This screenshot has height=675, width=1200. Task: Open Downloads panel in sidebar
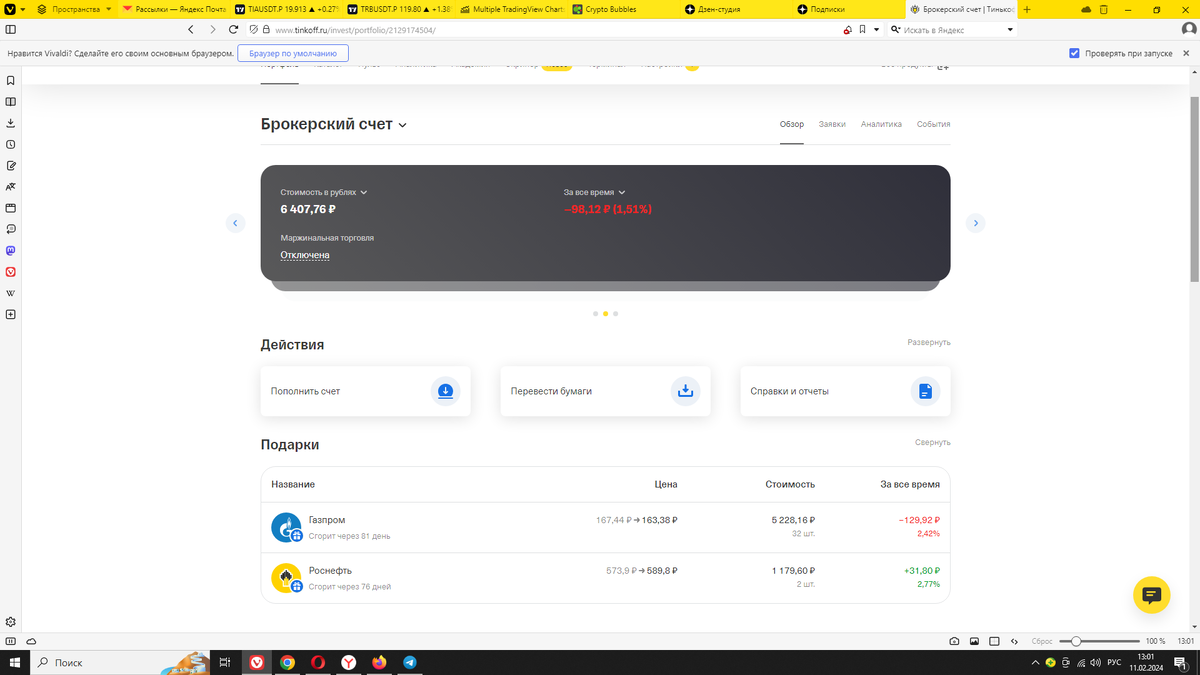[x=11, y=123]
